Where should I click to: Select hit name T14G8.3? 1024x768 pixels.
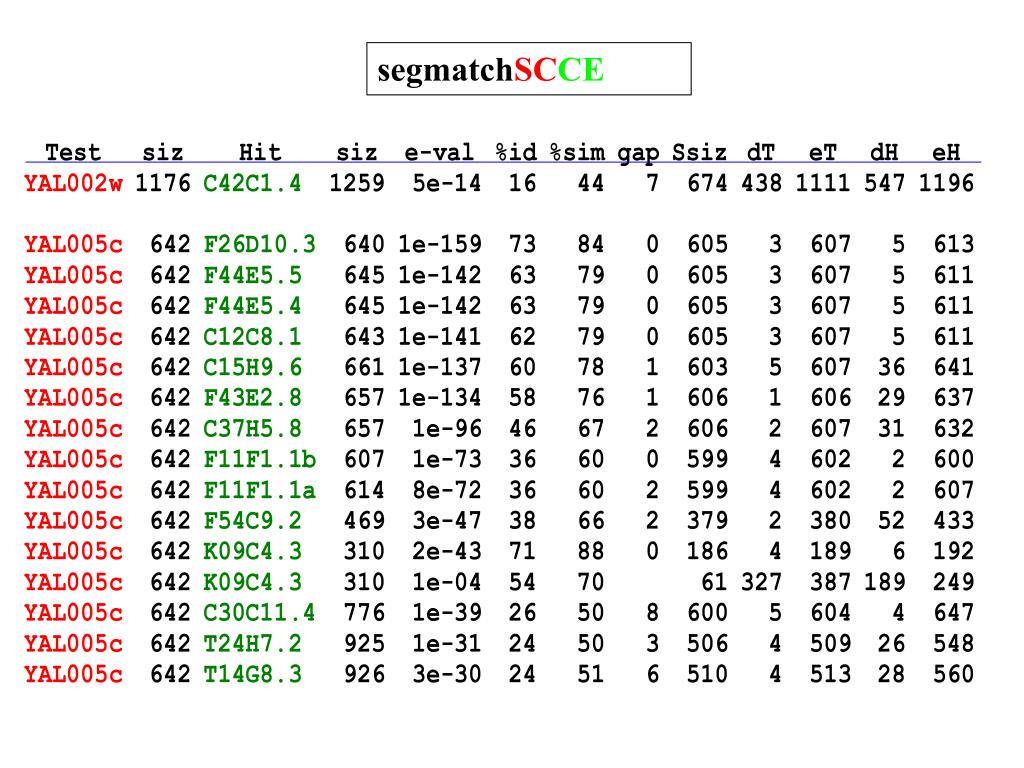(252, 674)
